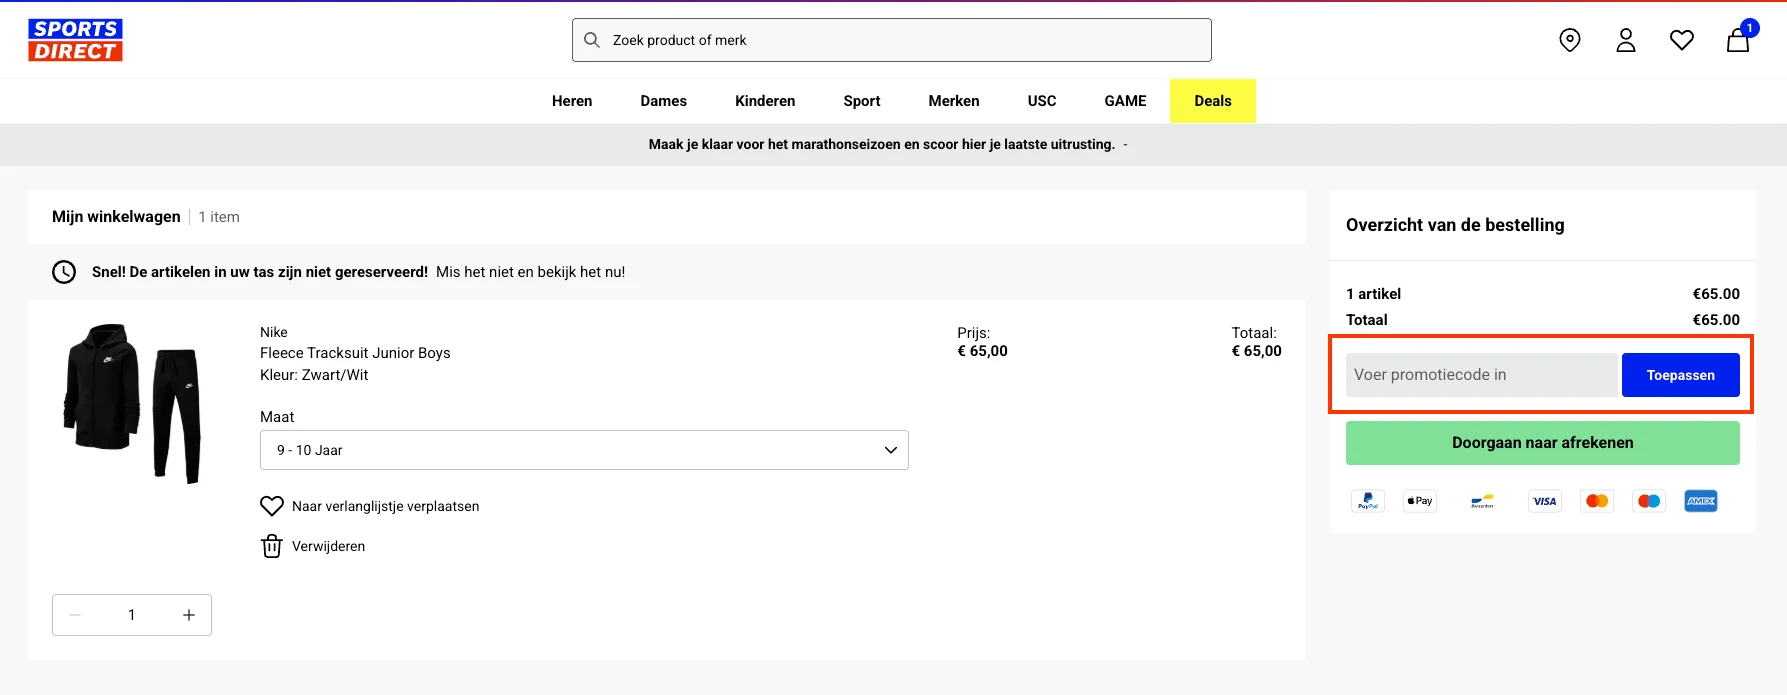
Task: Focus the promotiecode input field
Action: pos(1481,375)
